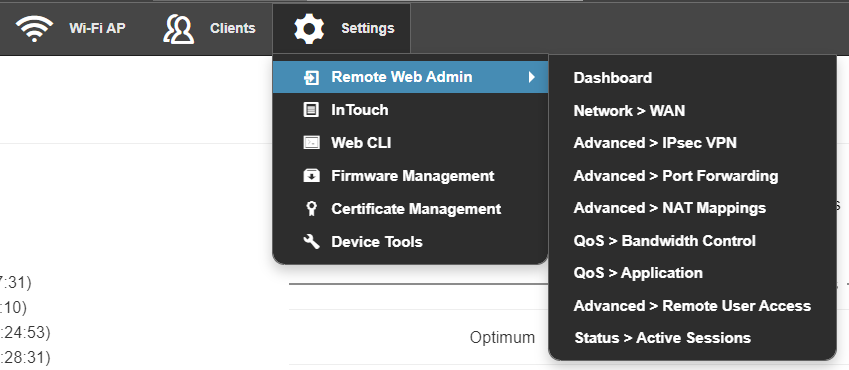Viewport: 849px width, 370px height.
Task: Click the Settings gear icon
Action: click(x=309, y=29)
